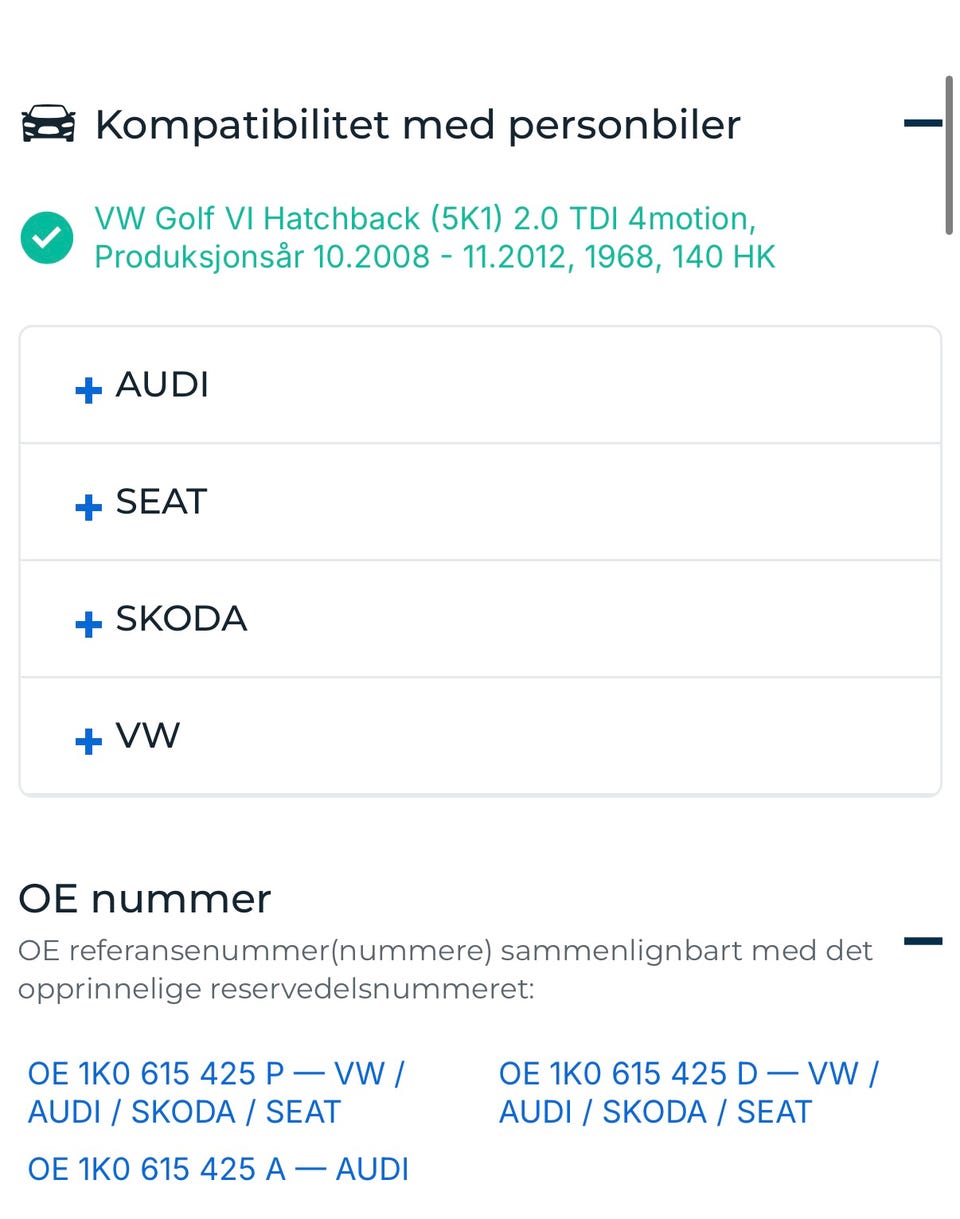The image size is (960, 1219).
Task: Open OE 1K0 615 425 D link
Action: 688,1092
